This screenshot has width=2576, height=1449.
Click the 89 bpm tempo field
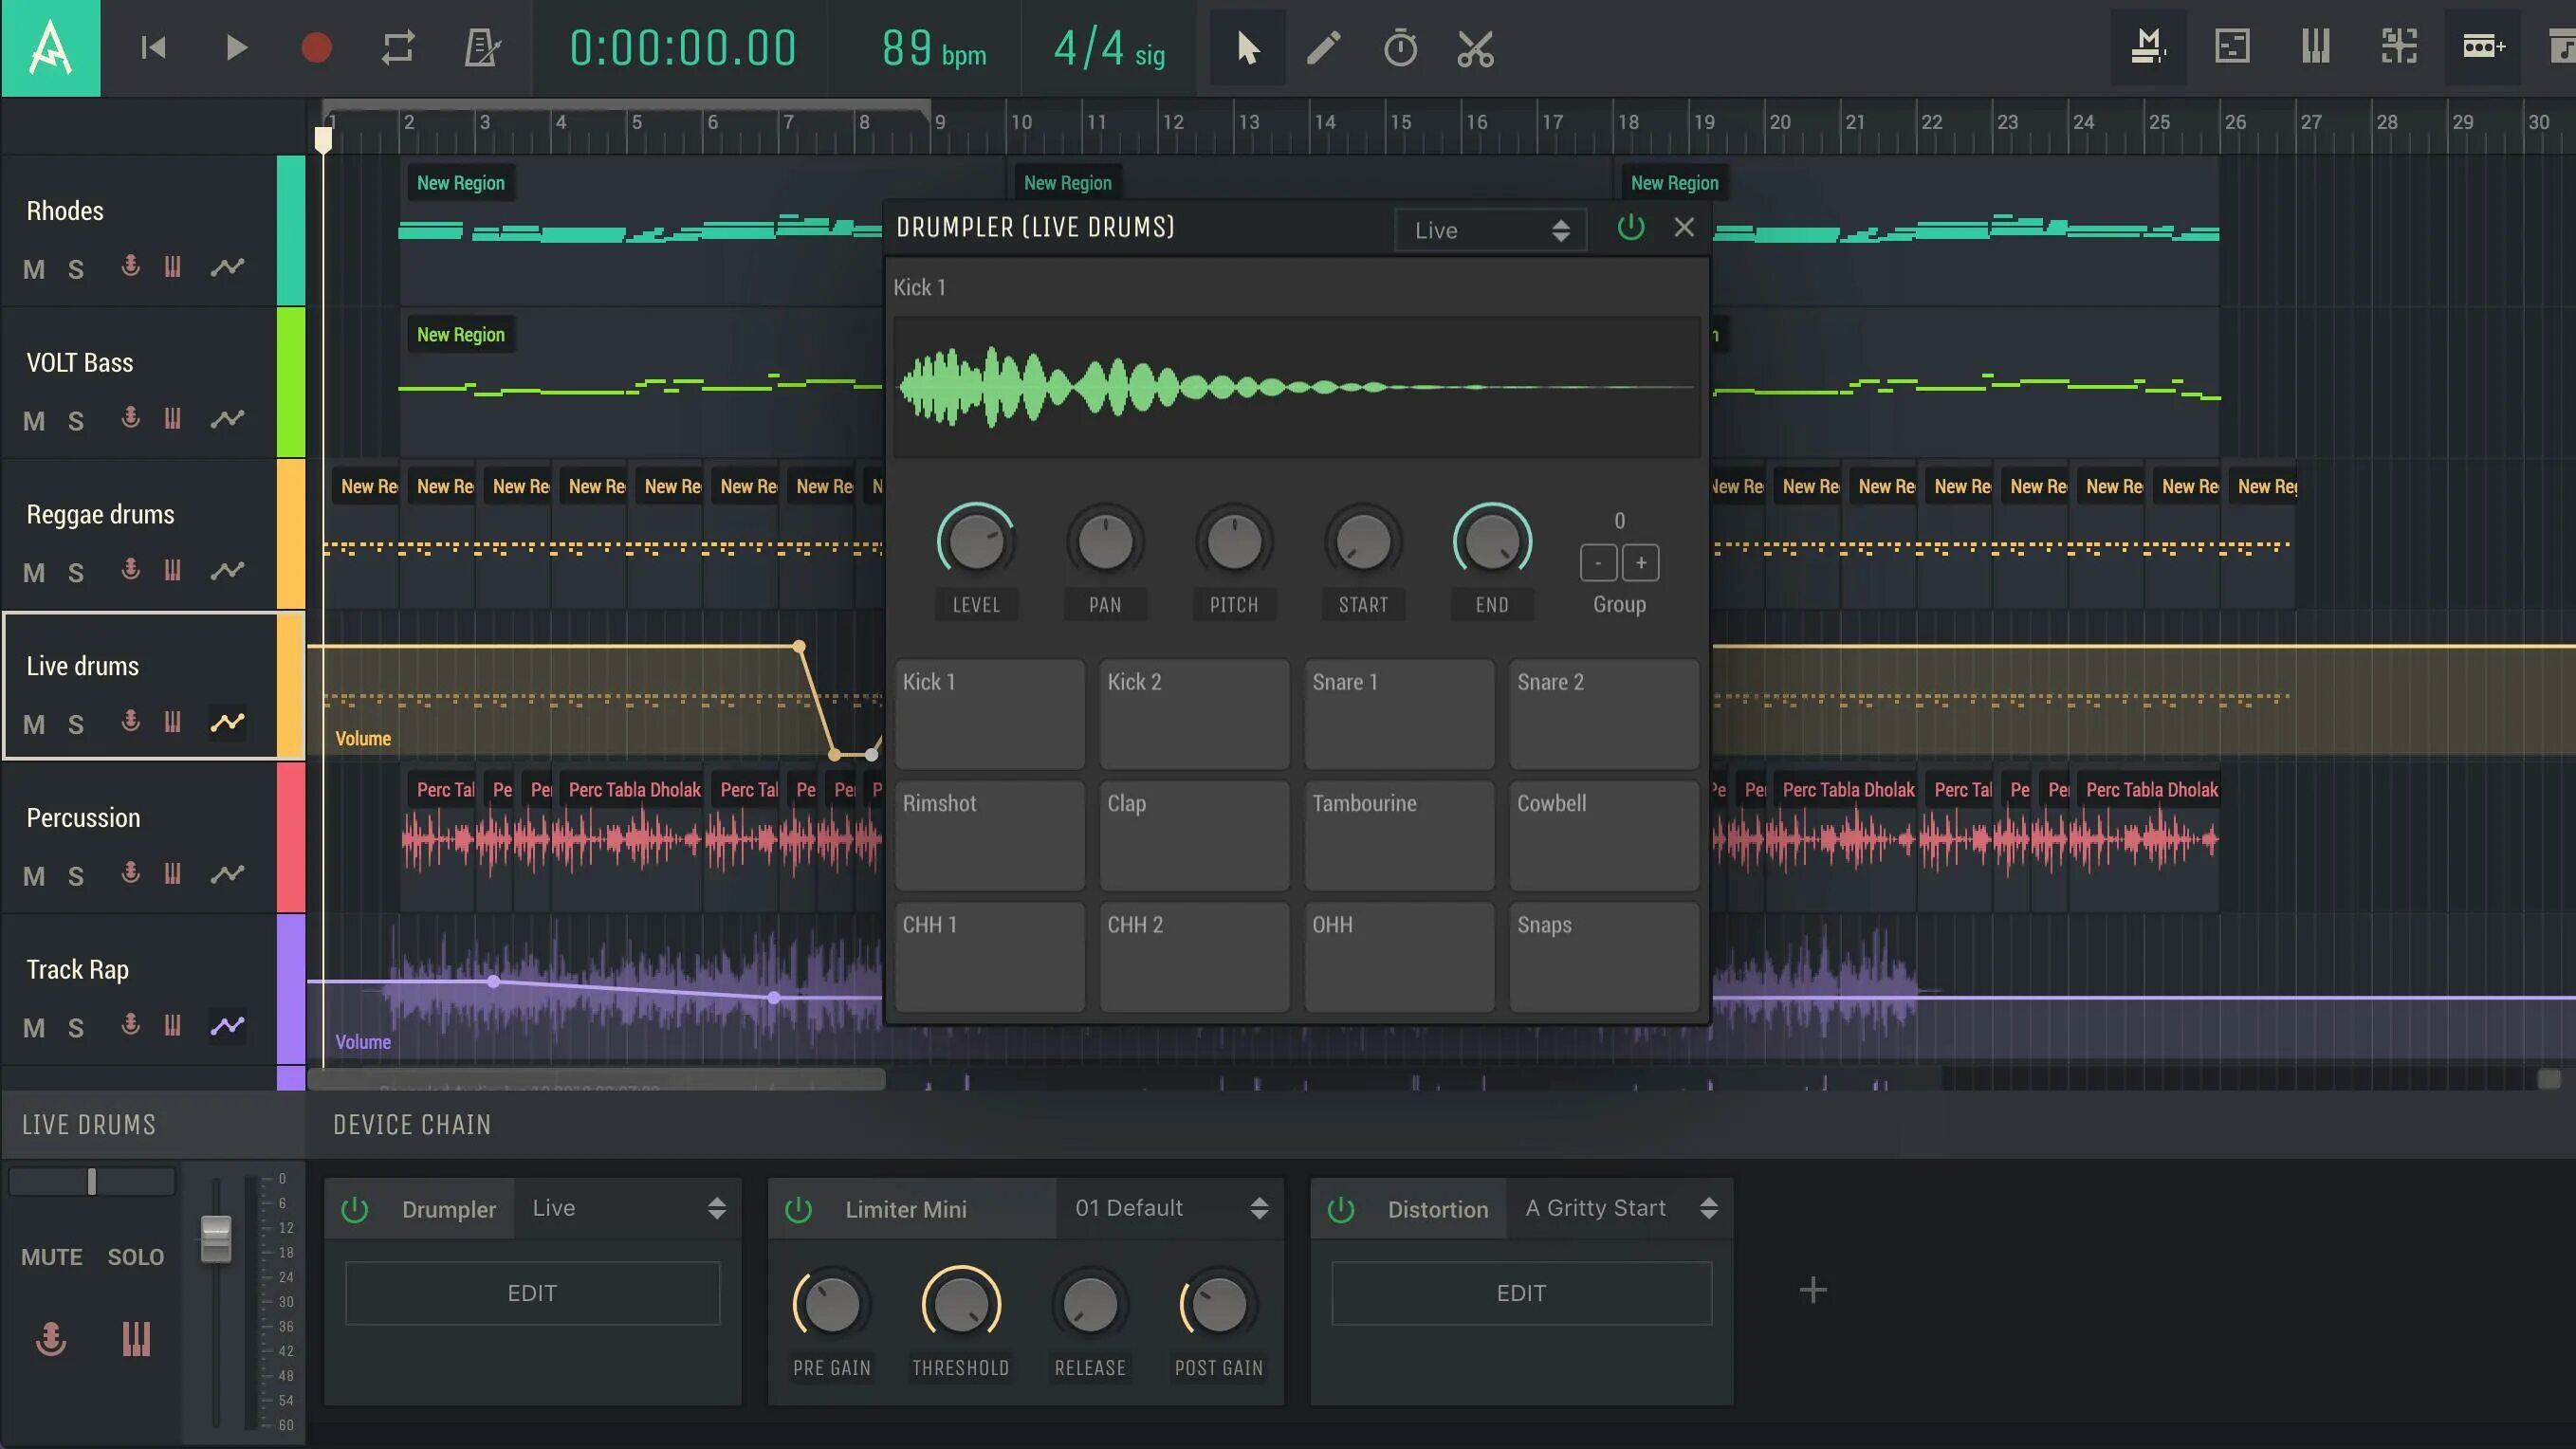[933, 48]
